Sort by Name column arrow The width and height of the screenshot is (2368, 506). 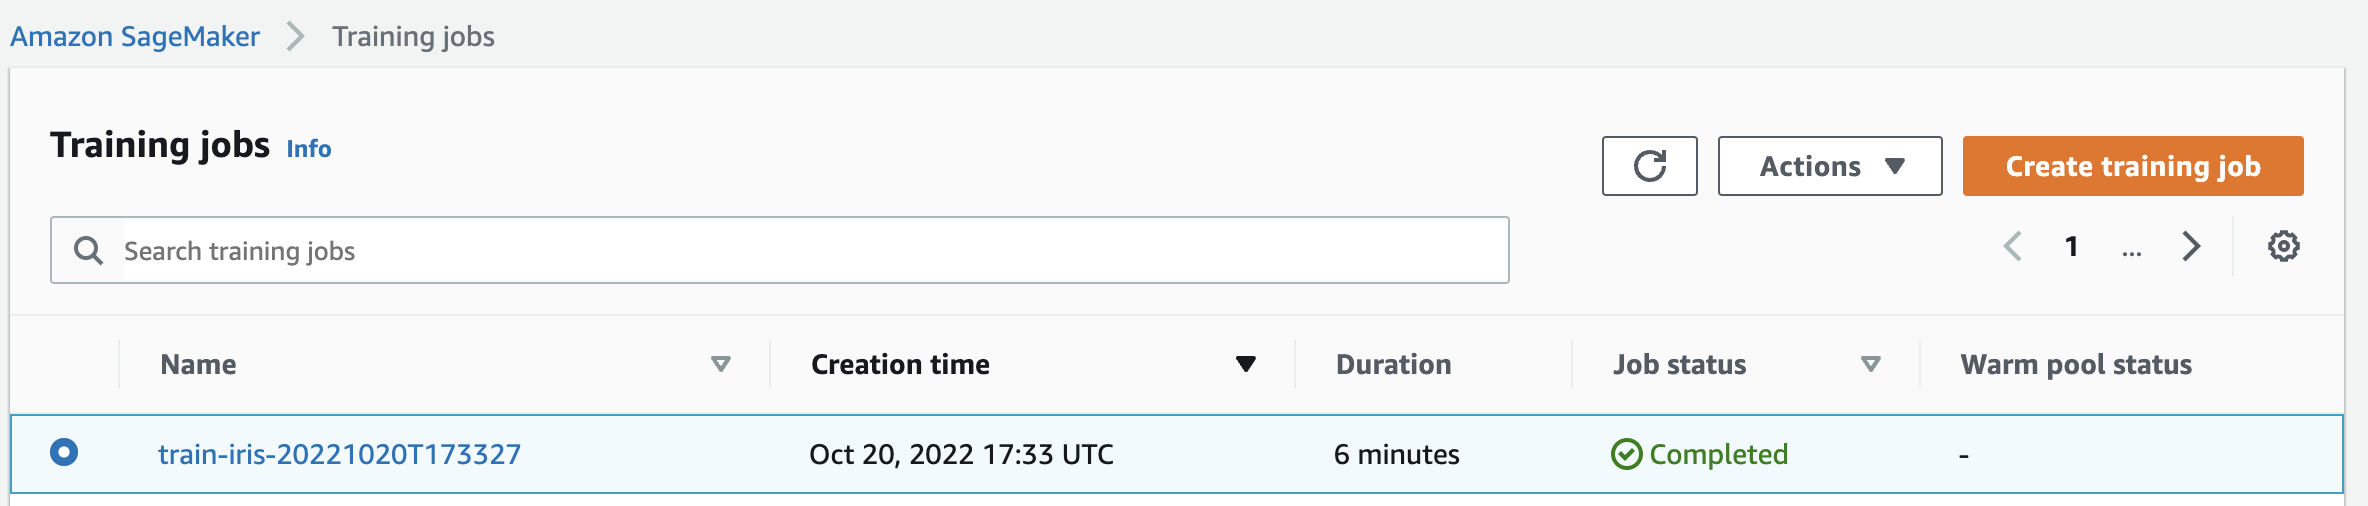click(720, 364)
